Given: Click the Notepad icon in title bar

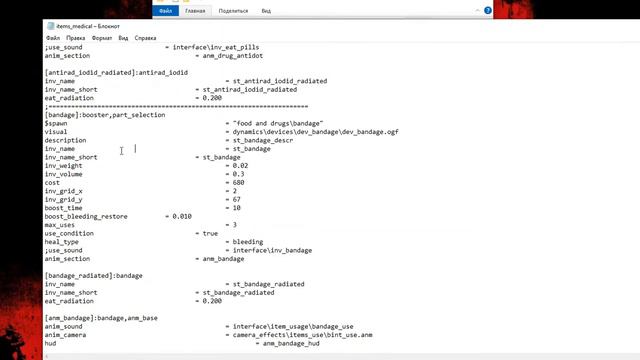Looking at the screenshot, I should pyautogui.click(x=51, y=26).
